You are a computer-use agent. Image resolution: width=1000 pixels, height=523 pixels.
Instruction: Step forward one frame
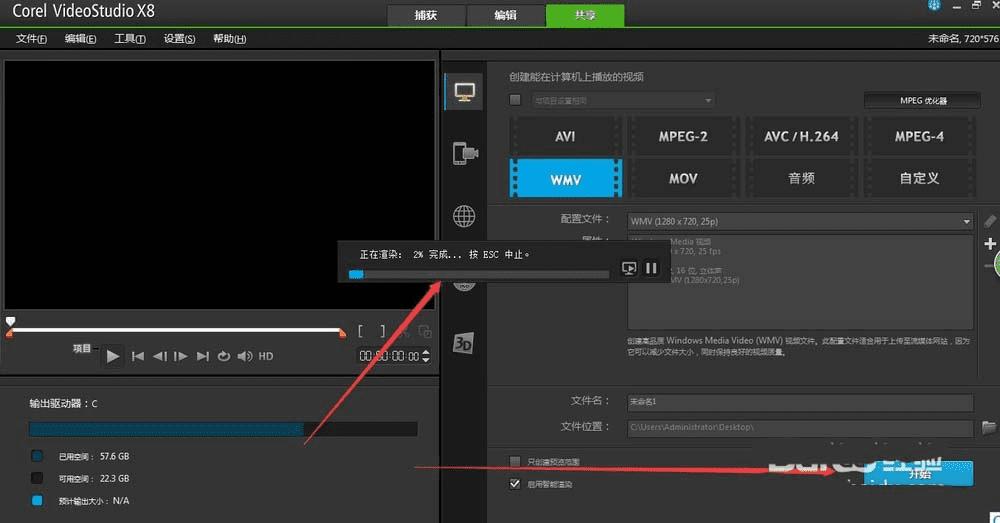coord(180,356)
